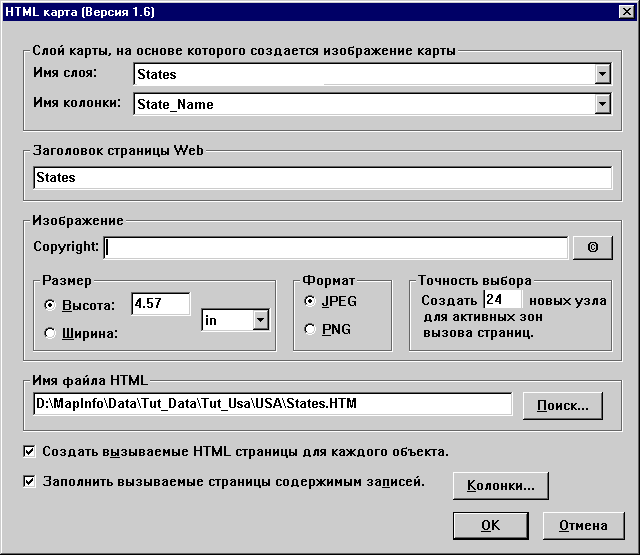Click the copyright symbol © button
The height and width of the screenshot is (555, 640).
pyautogui.click(x=593, y=247)
